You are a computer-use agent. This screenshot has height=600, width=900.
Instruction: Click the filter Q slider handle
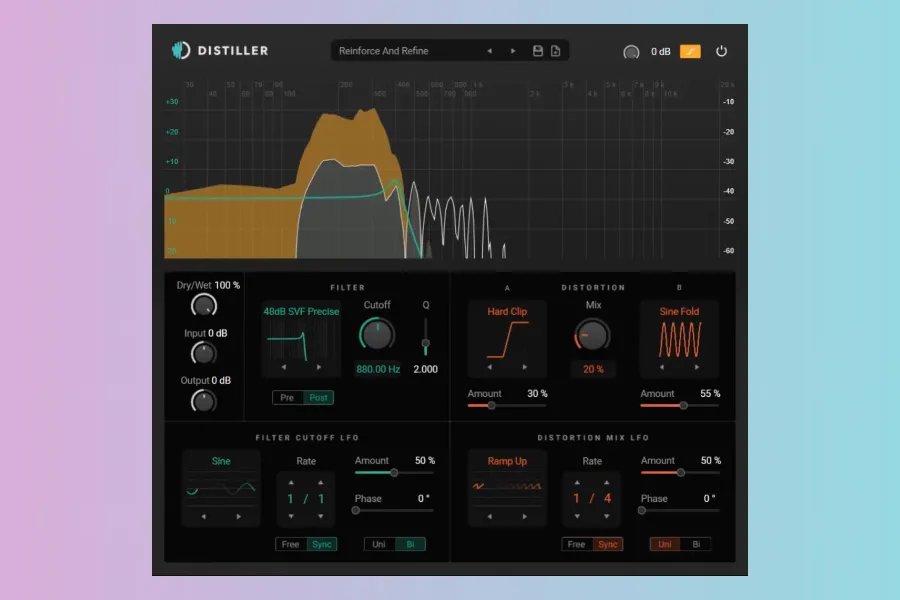coord(425,343)
